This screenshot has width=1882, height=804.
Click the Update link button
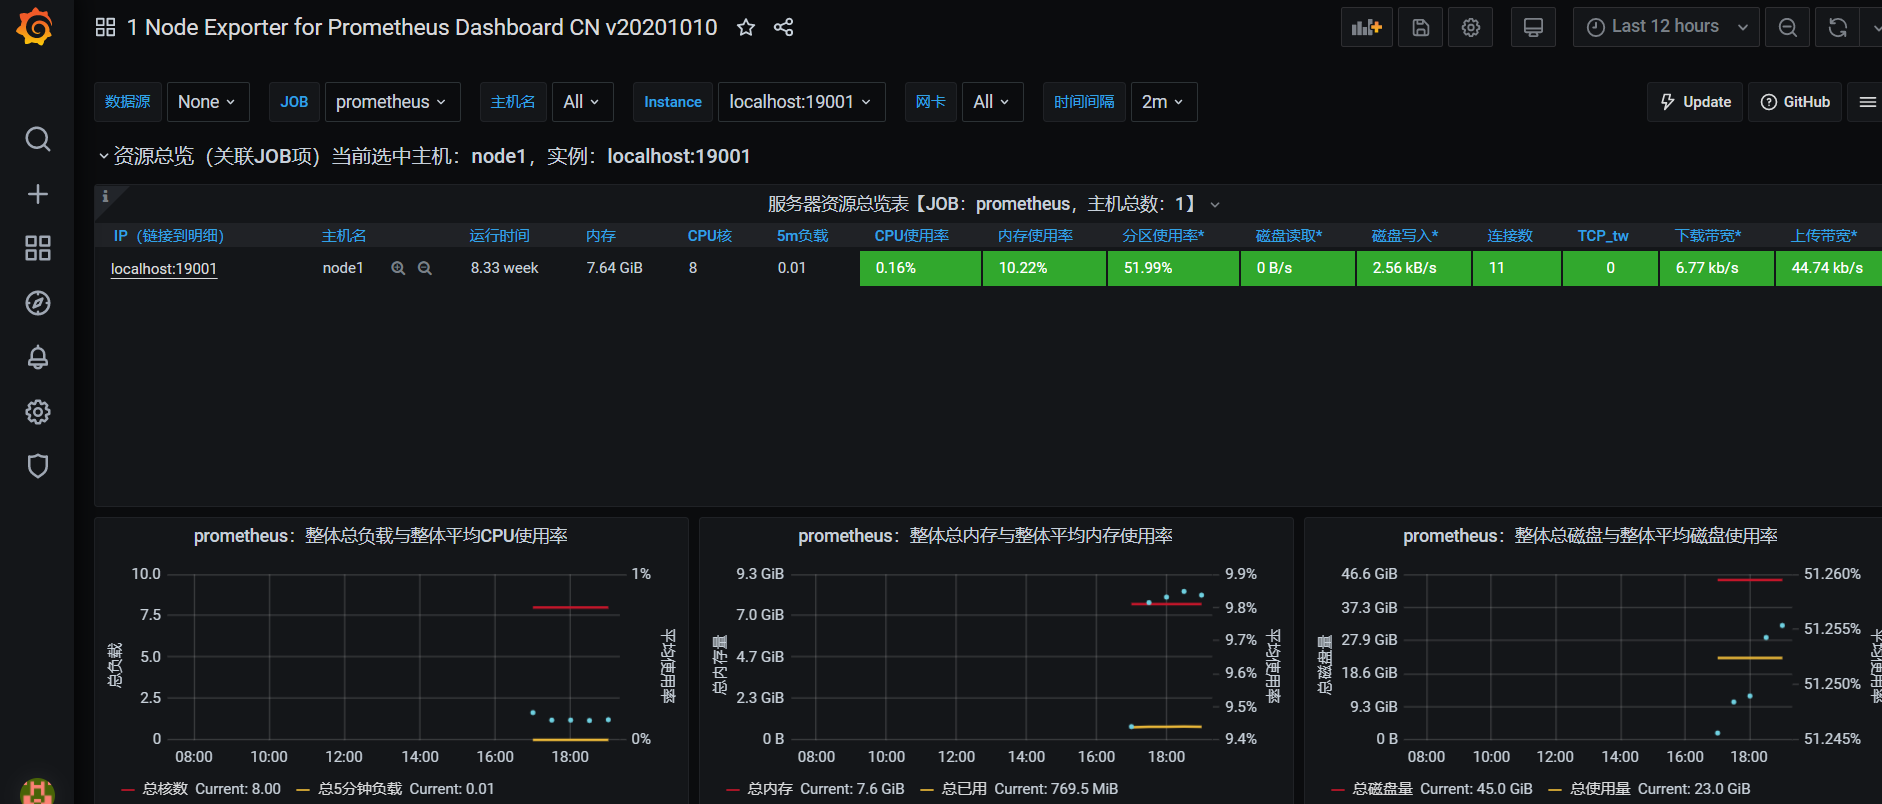1695,102
